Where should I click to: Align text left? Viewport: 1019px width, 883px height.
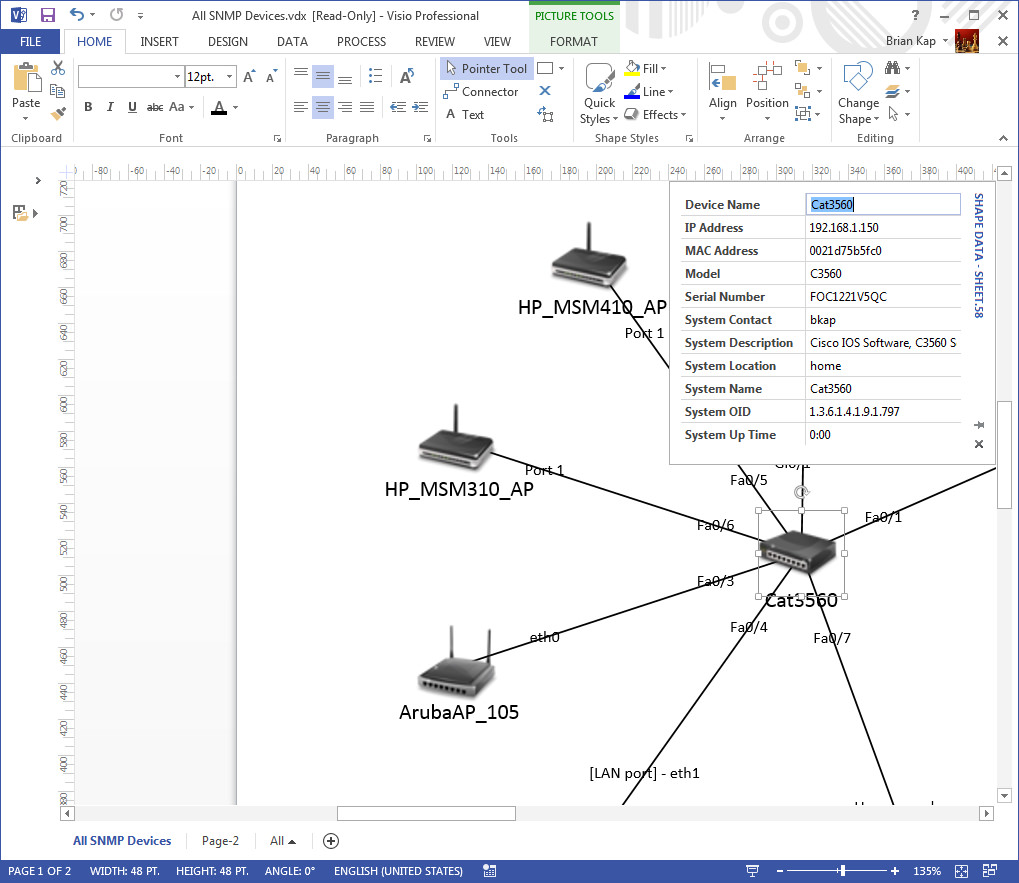click(x=300, y=107)
